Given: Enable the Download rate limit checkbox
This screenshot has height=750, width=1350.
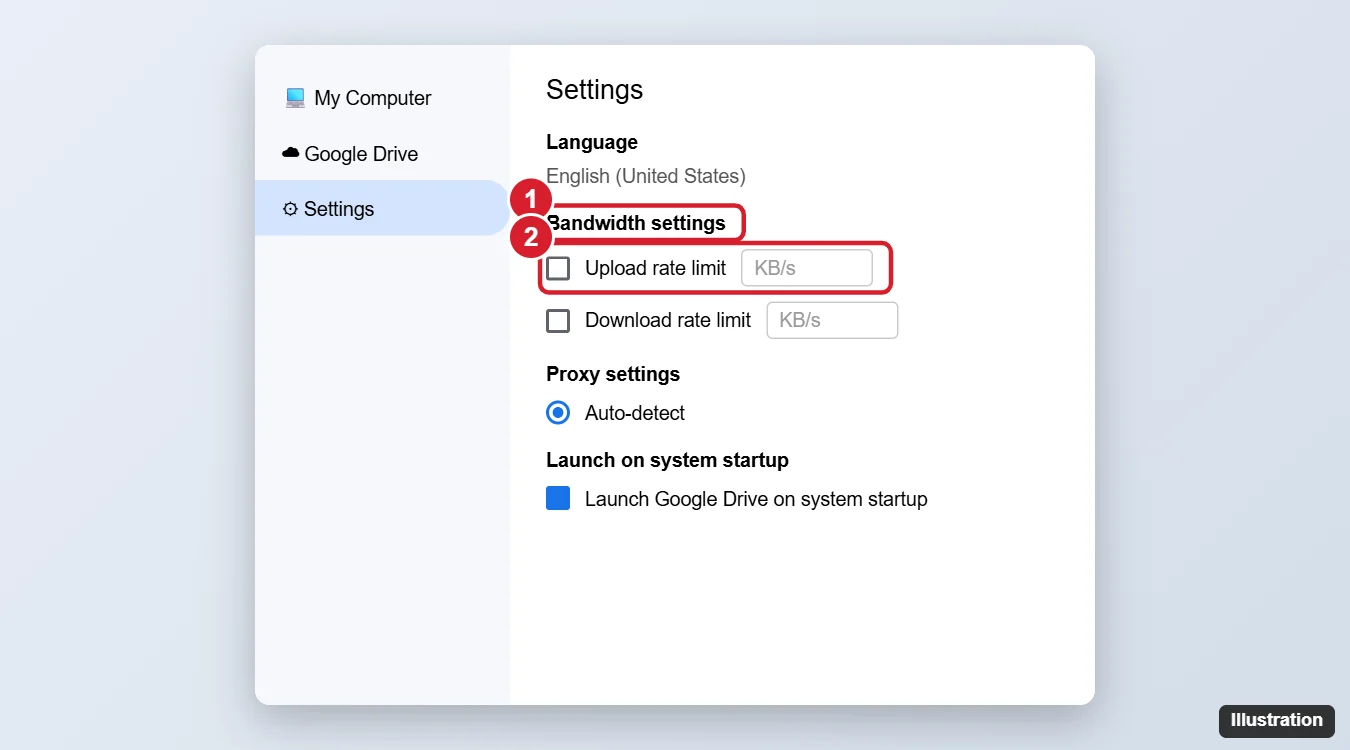Looking at the screenshot, I should coord(558,320).
